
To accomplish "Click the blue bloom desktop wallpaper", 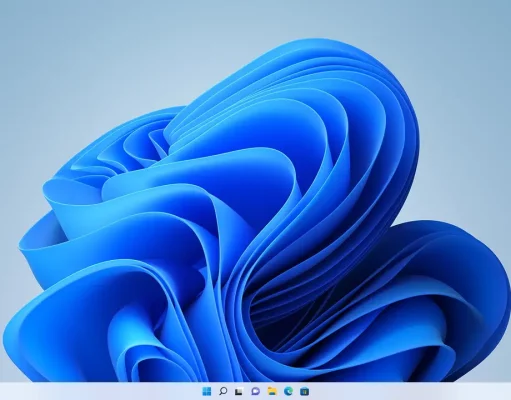I will point(253,233).
